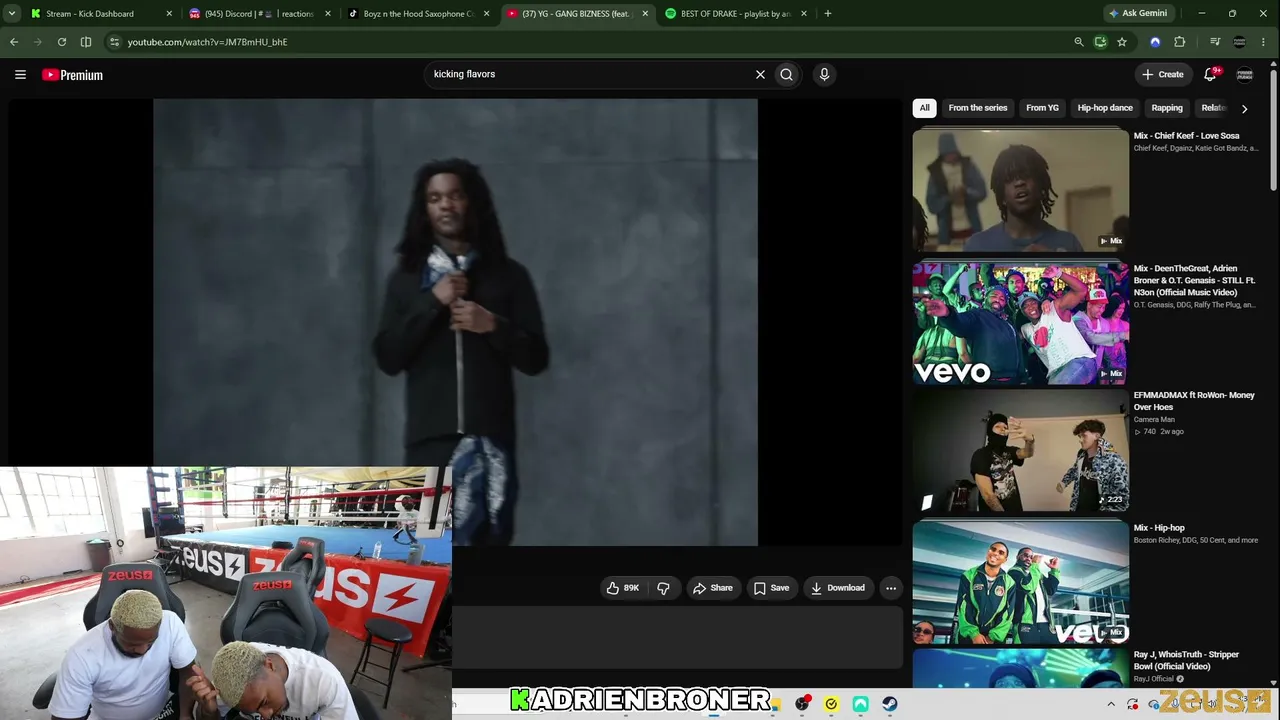The image size is (1280, 720).
Task: Click the Mix - Hip-hop title
Action: tap(1159, 528)
